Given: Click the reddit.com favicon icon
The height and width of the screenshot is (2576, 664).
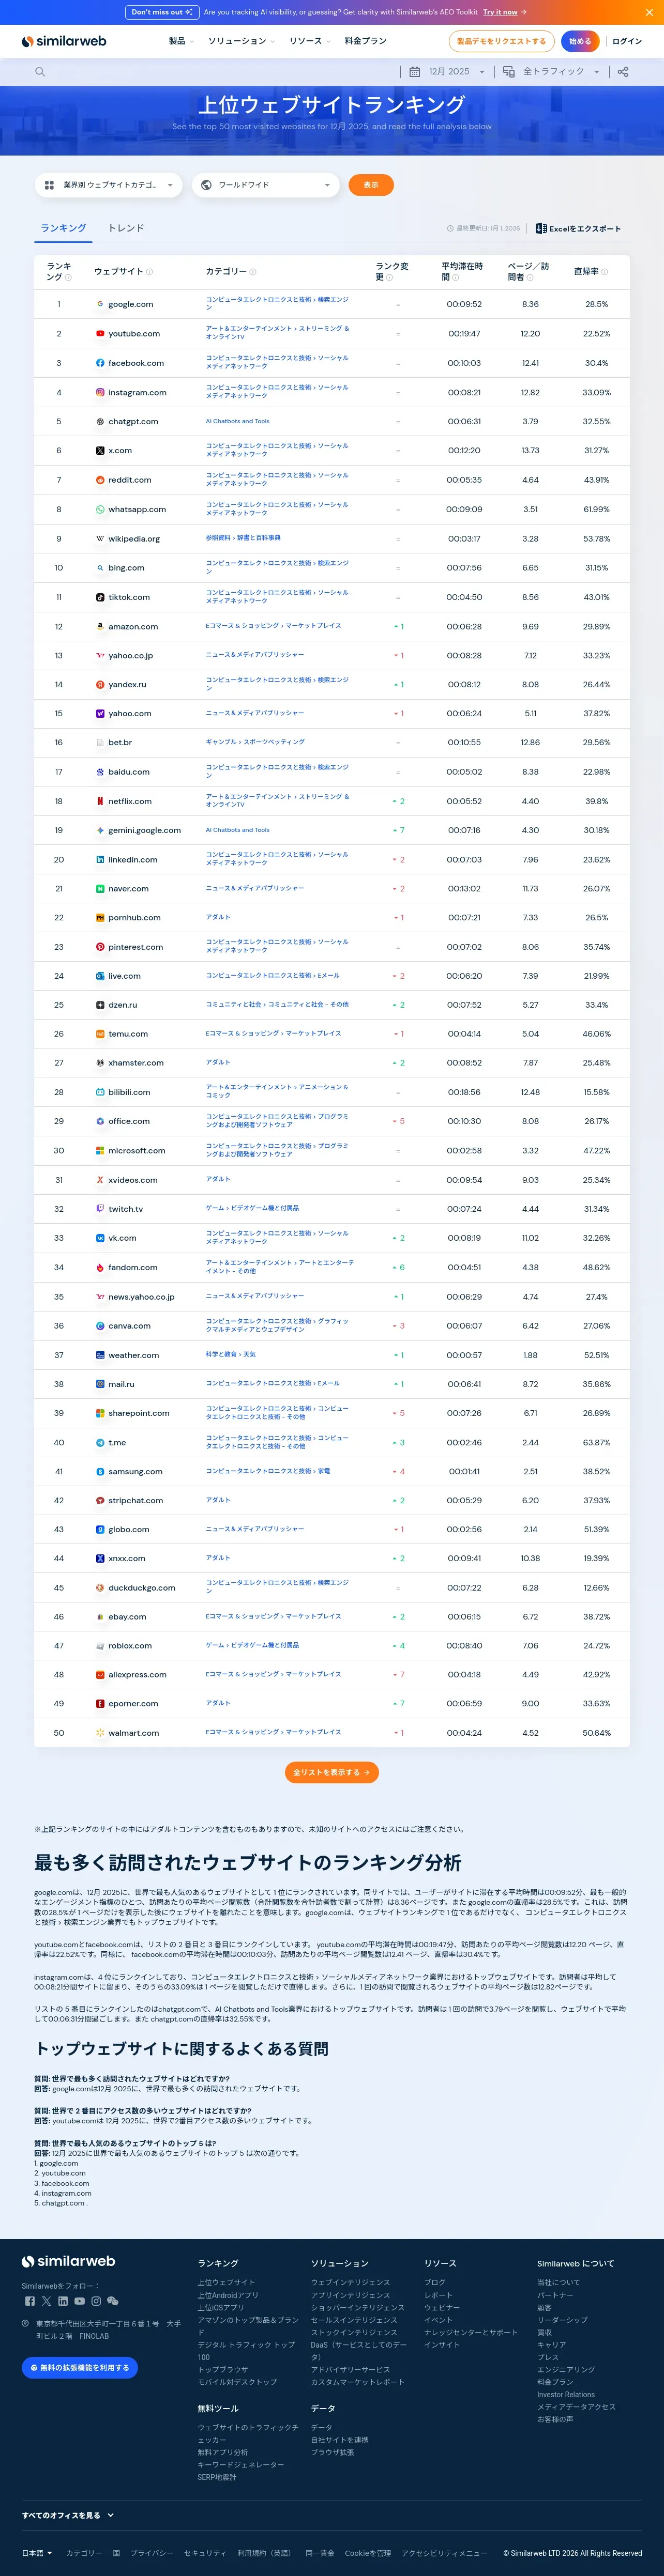Looking at the screenshot, I should 100,480.
